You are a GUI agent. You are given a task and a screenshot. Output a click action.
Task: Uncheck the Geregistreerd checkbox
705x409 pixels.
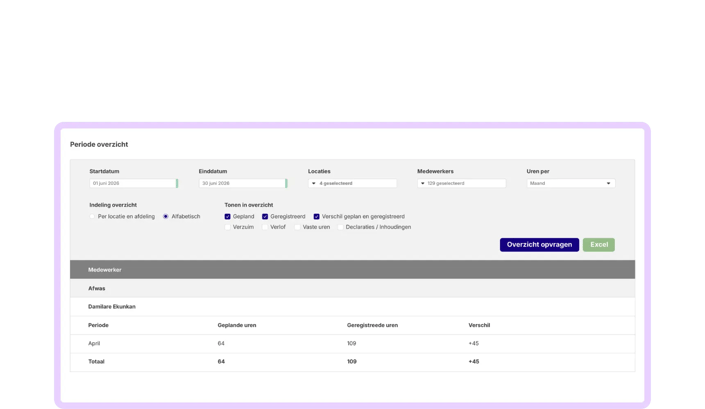click(x=265, y=217)
